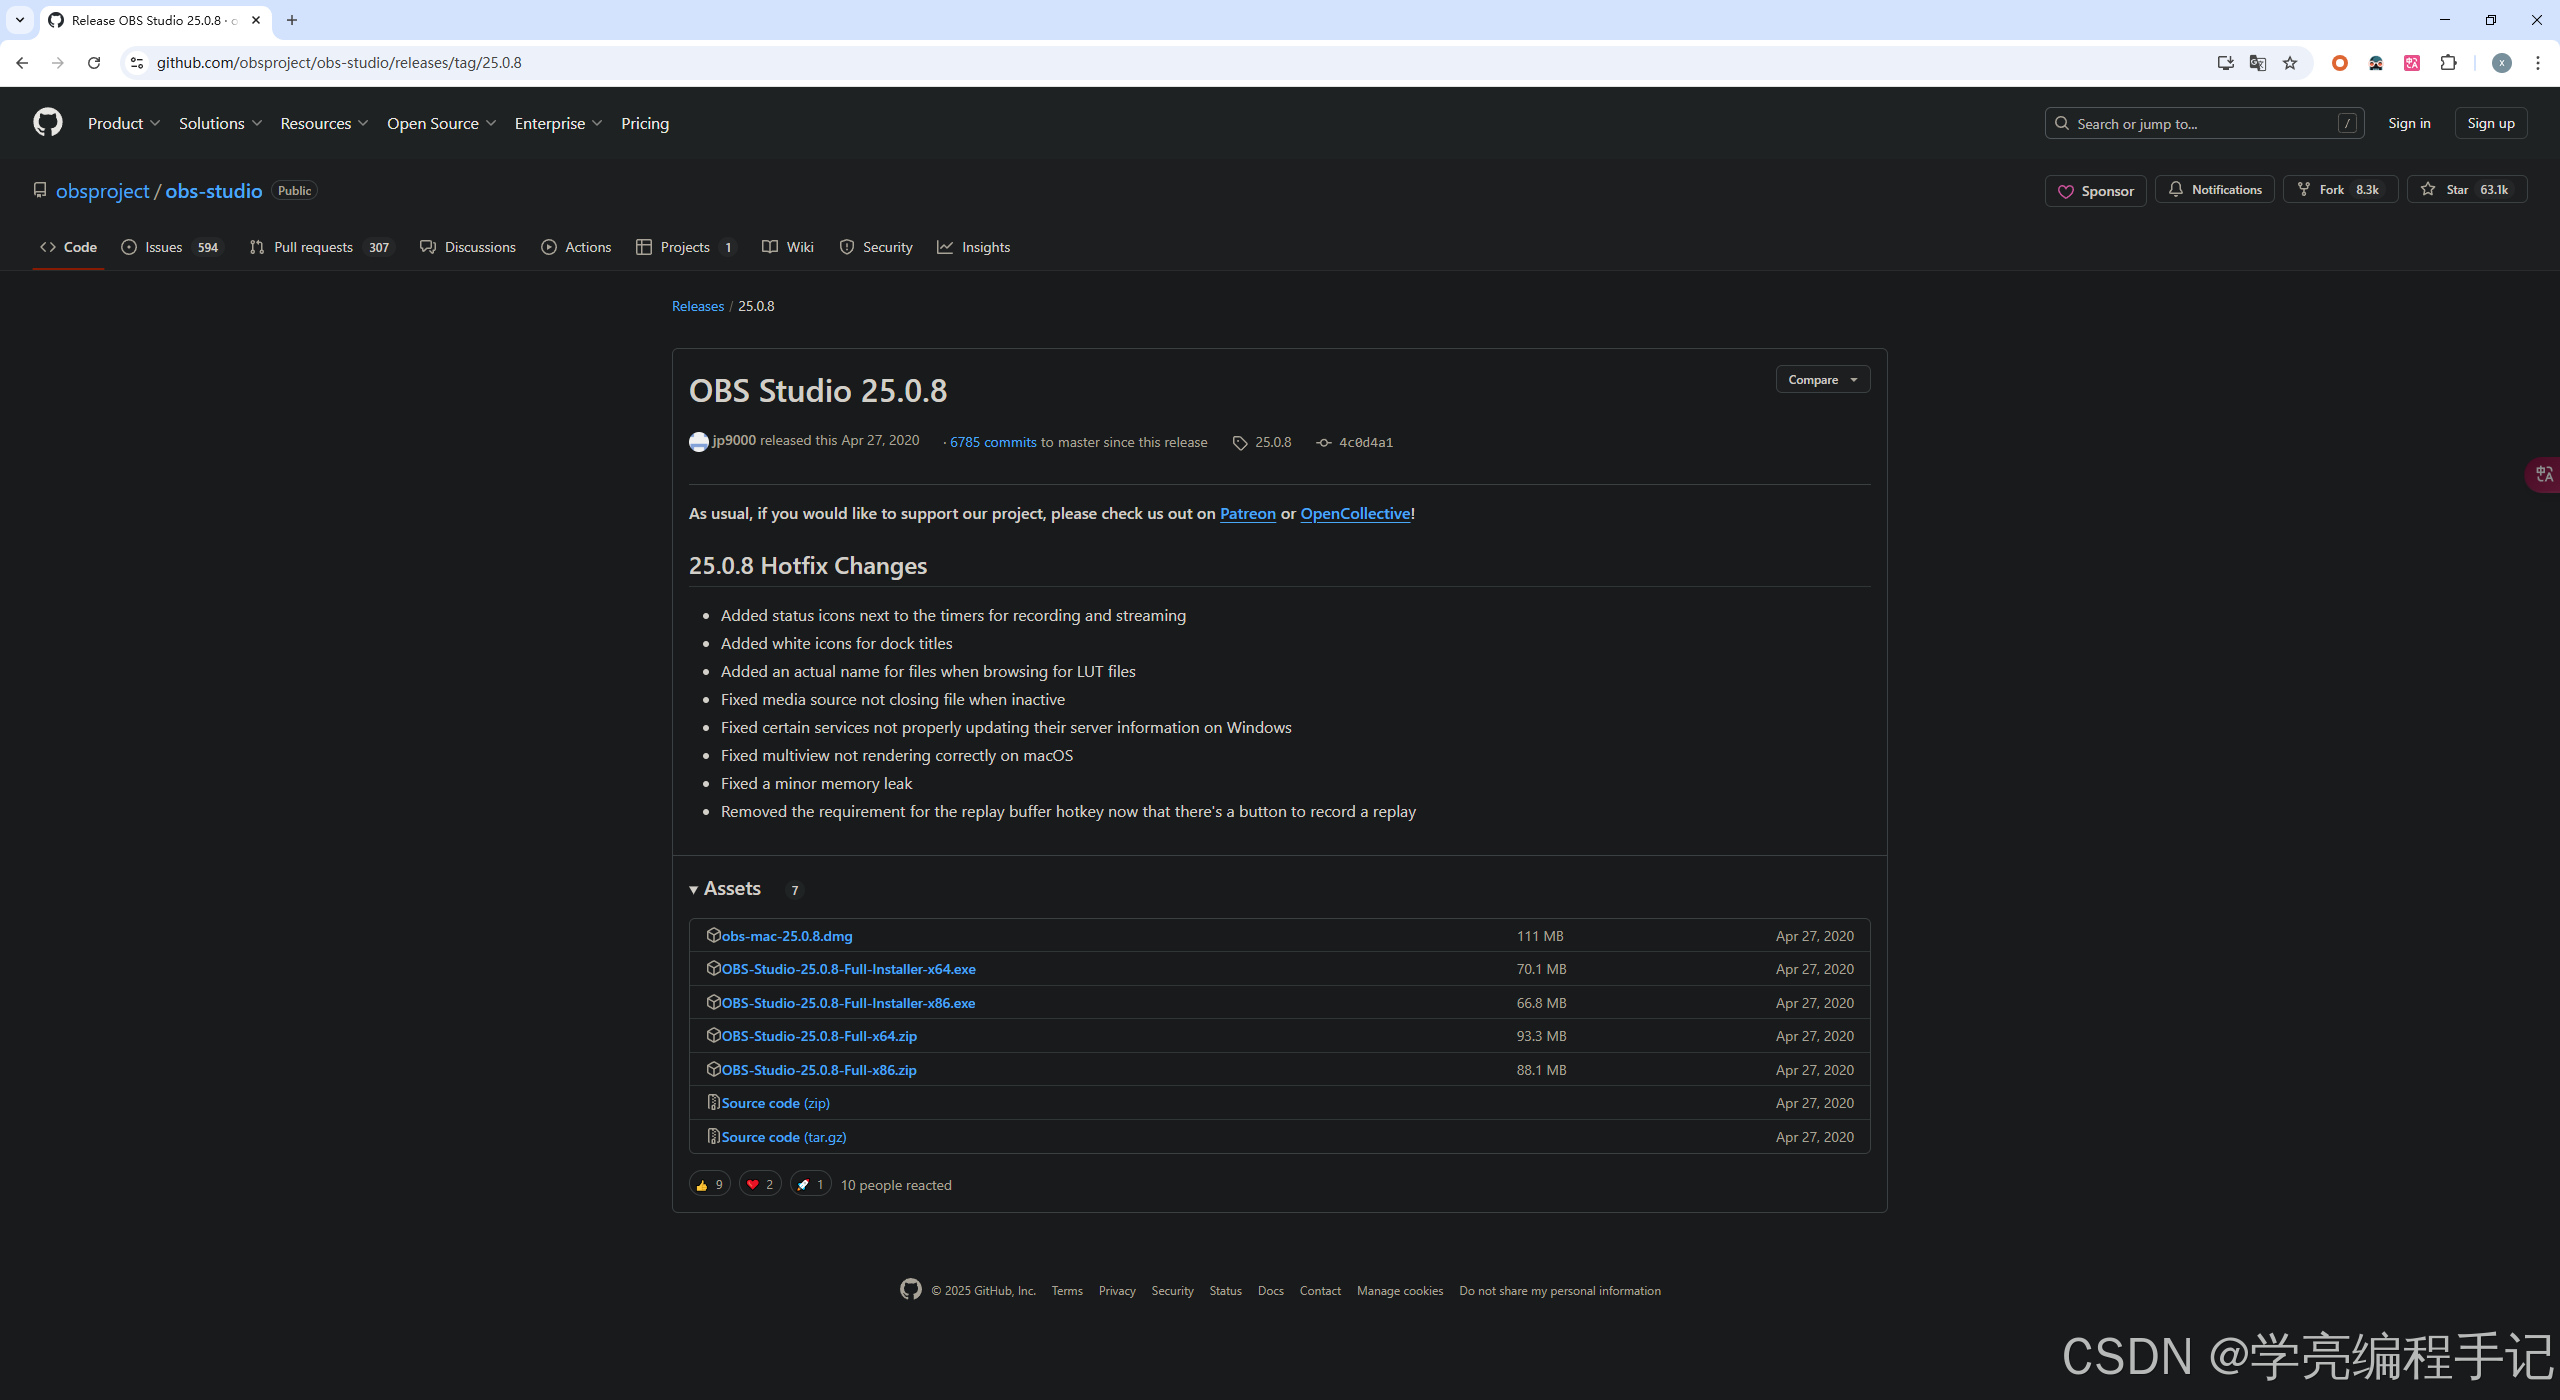Toggle the heart reaction
Image resolution: width=2560 pixels, height=1400 pixels.
pyautogui.click(x=759, y=1184)
